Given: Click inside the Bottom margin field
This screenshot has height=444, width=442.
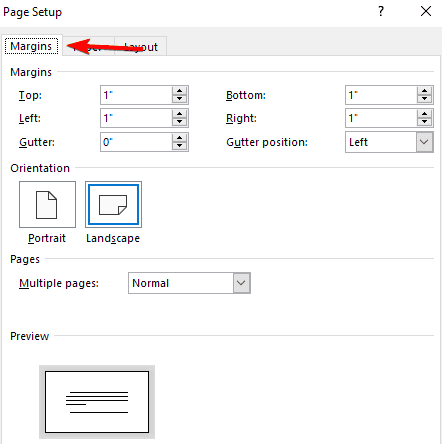Looking at the screenshot, I should [381, 95].
